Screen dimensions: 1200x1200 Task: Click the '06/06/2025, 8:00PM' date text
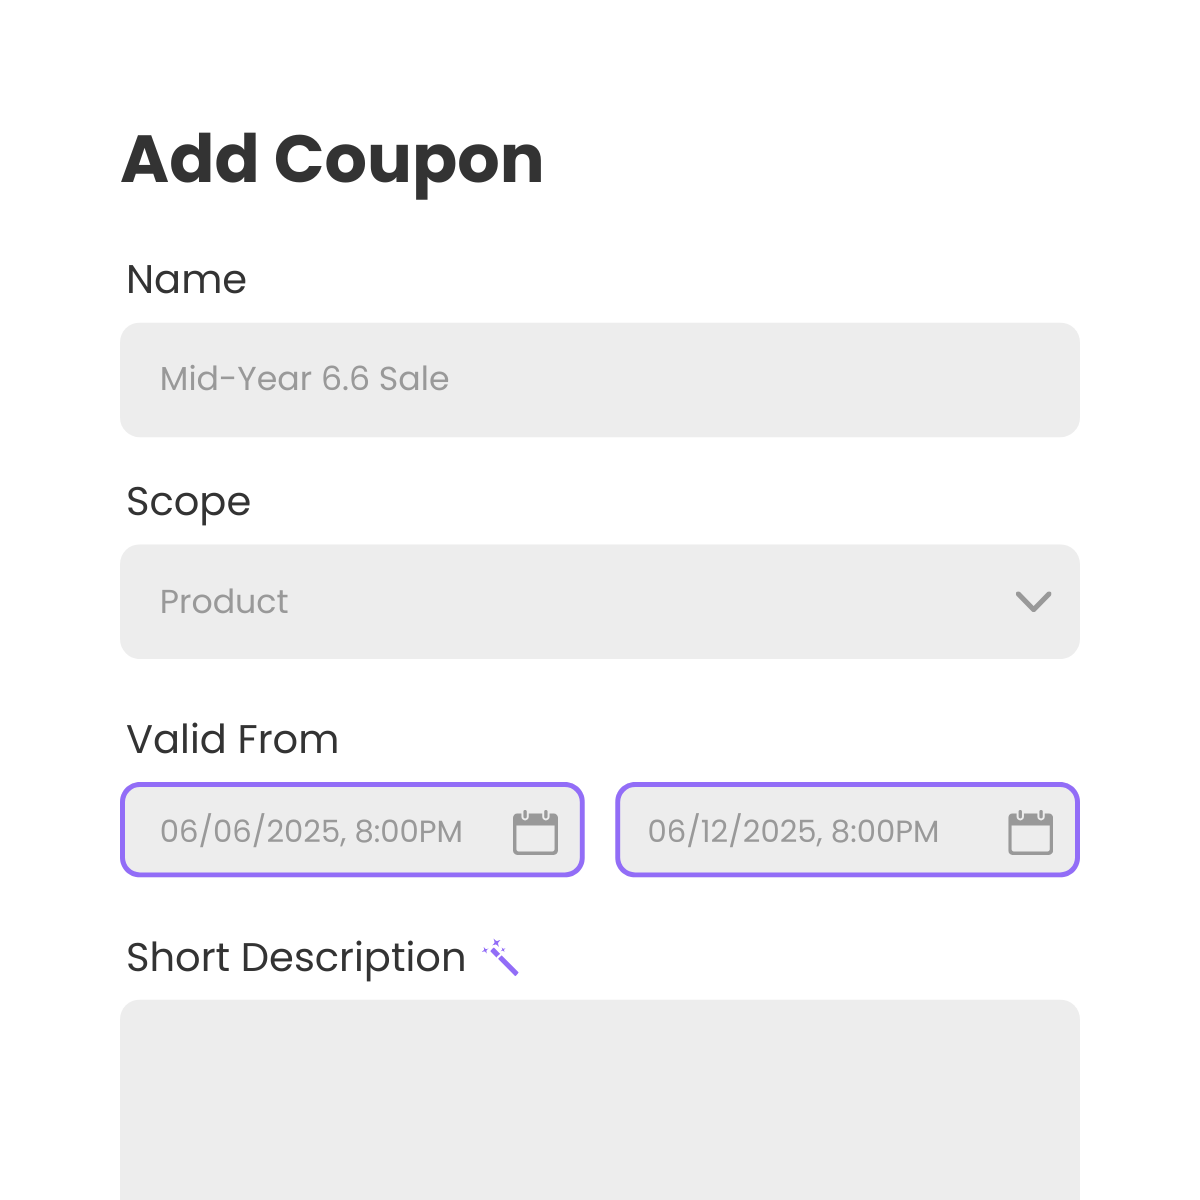(311, 832)
